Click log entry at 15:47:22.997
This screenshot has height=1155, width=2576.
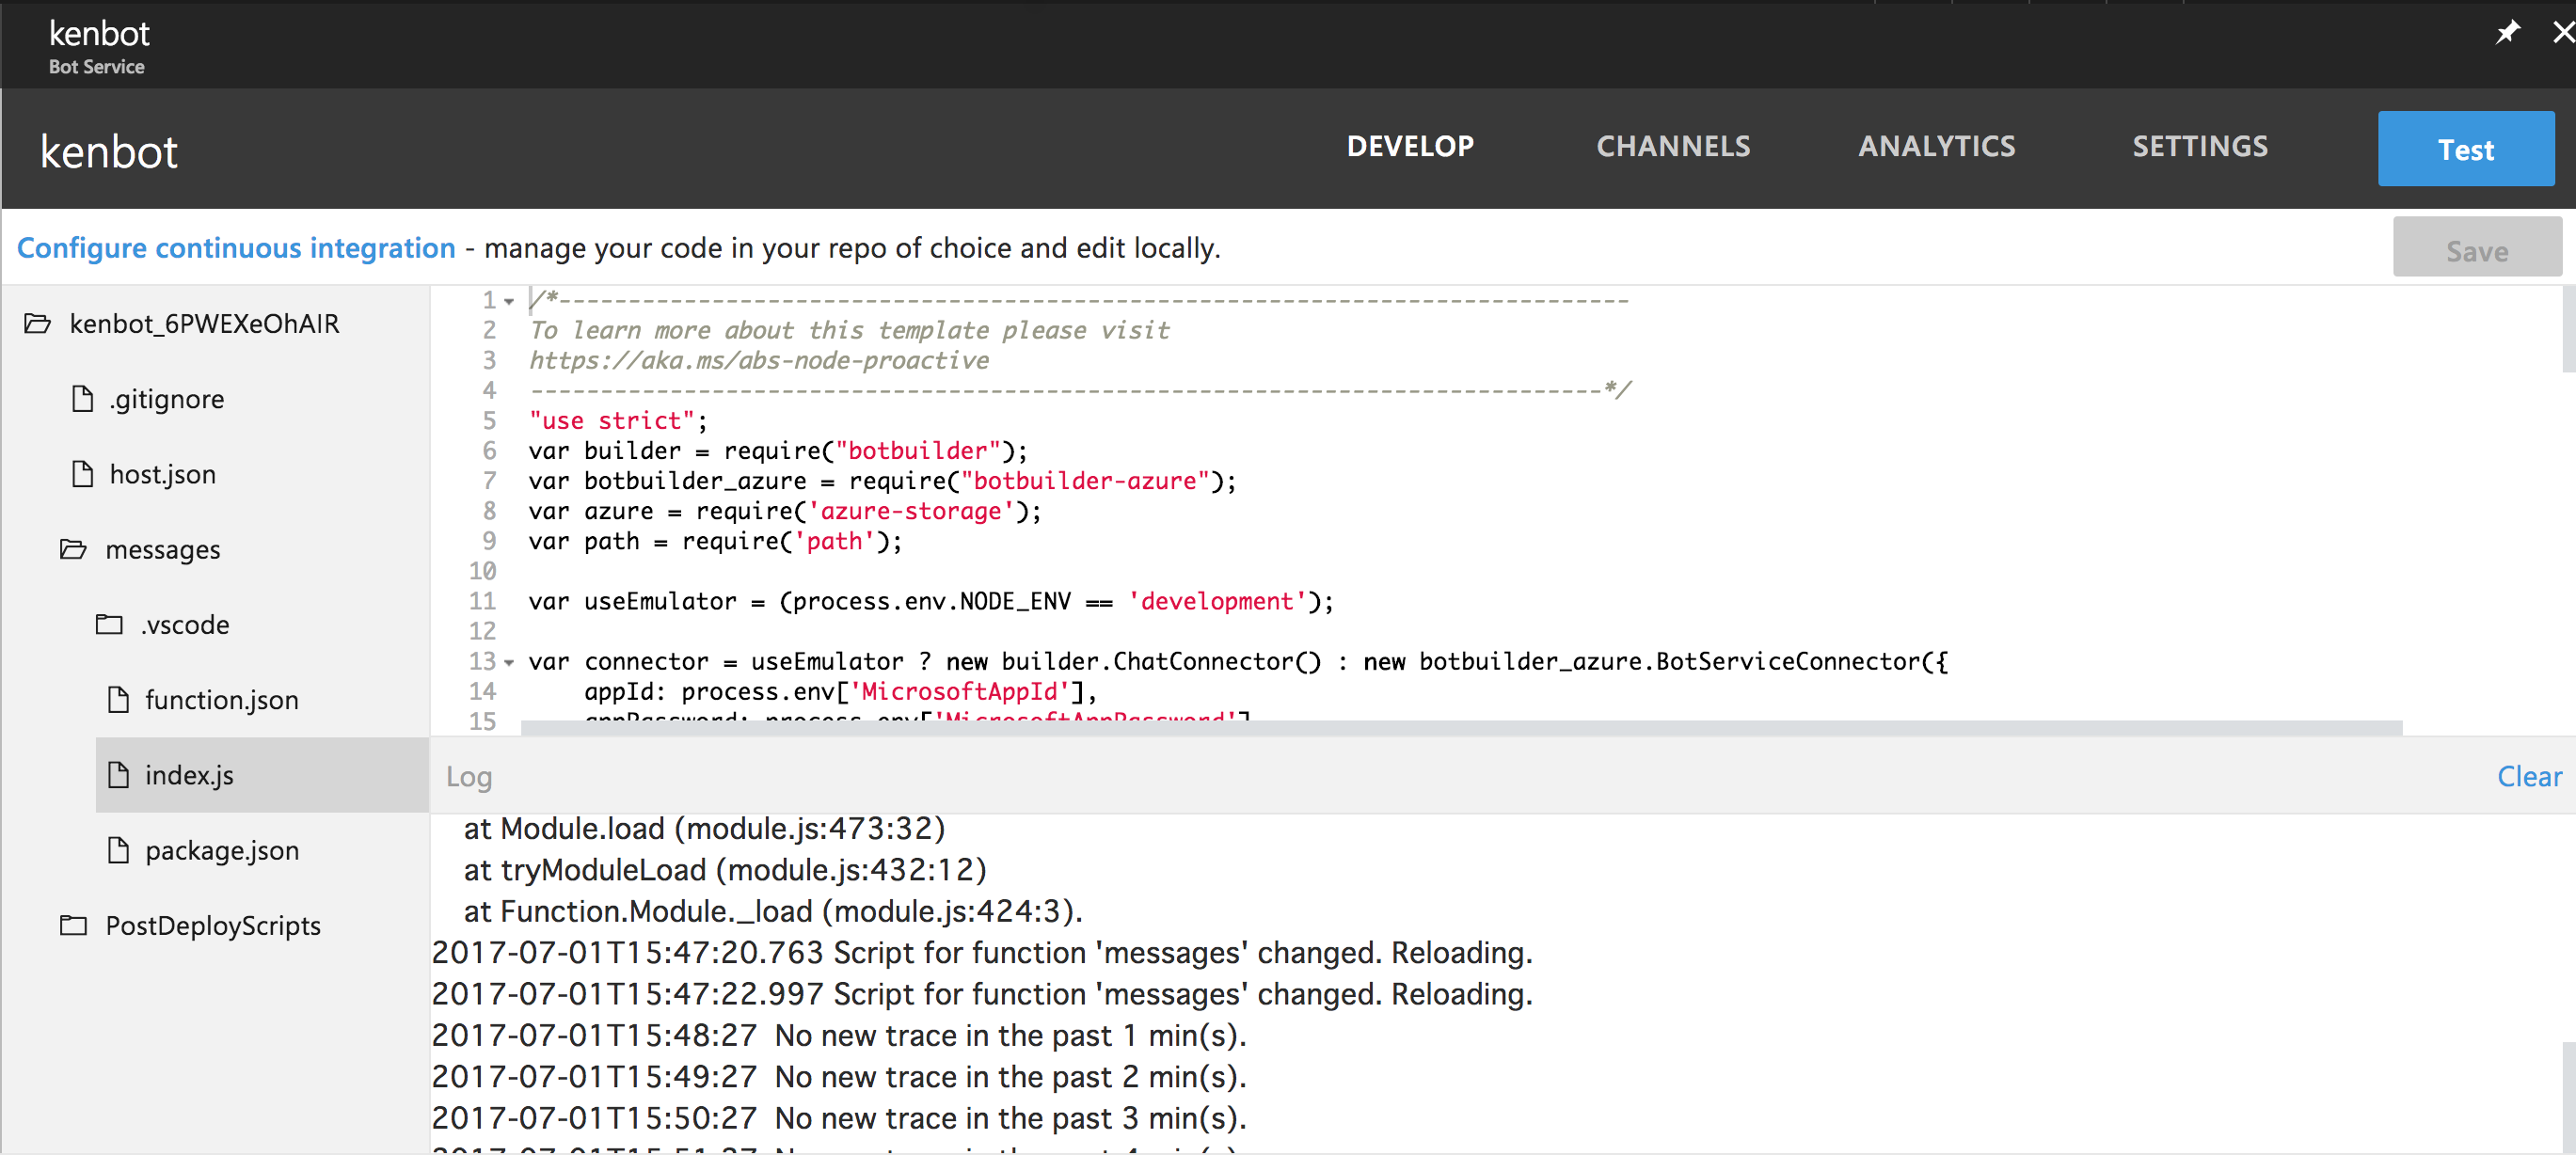[982, 994]
